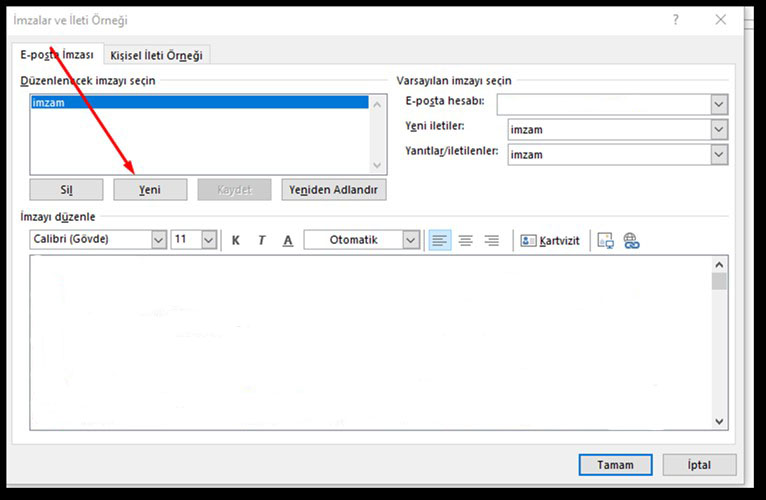
Task: Open the Calibri (Gövde) font dropdown
Action: pos(159,239)
